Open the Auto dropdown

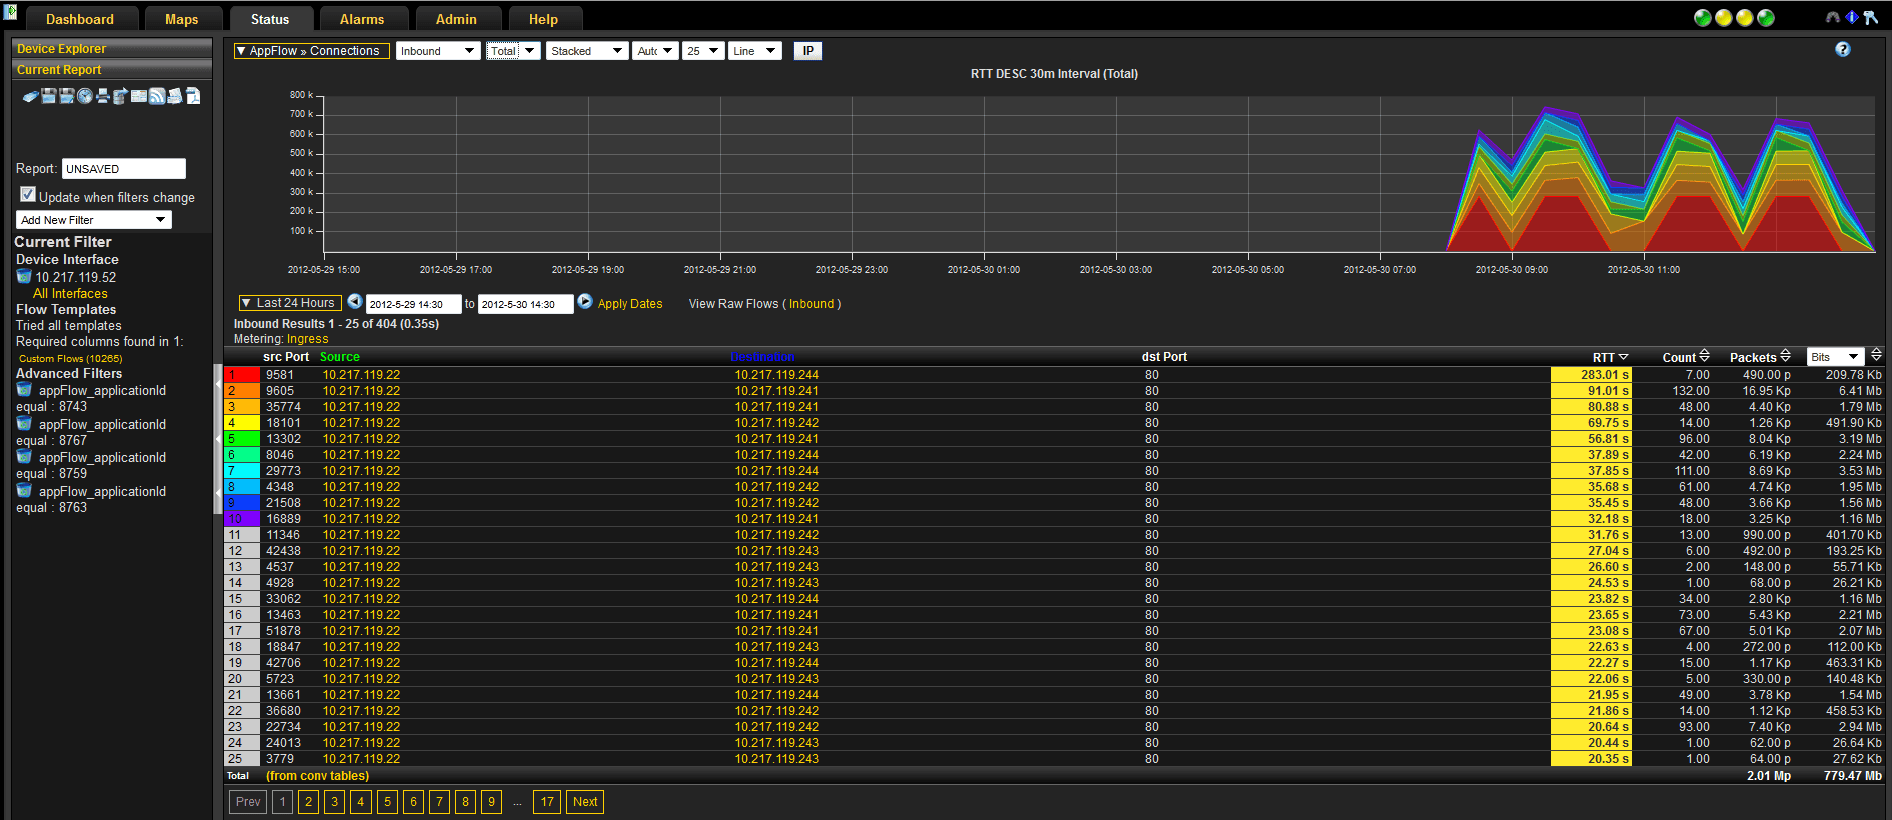coord(655,51)
